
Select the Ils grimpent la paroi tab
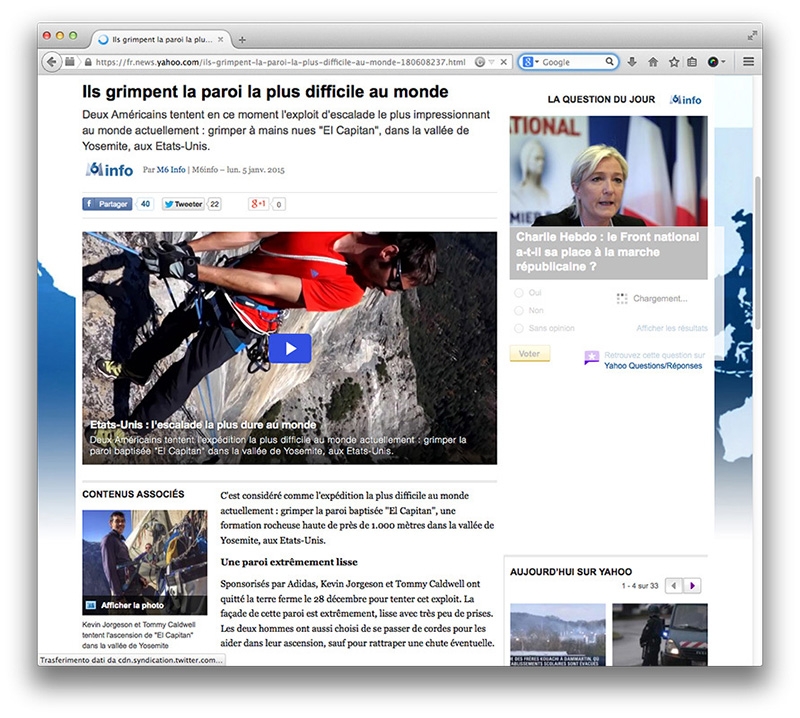pos(161,39)
